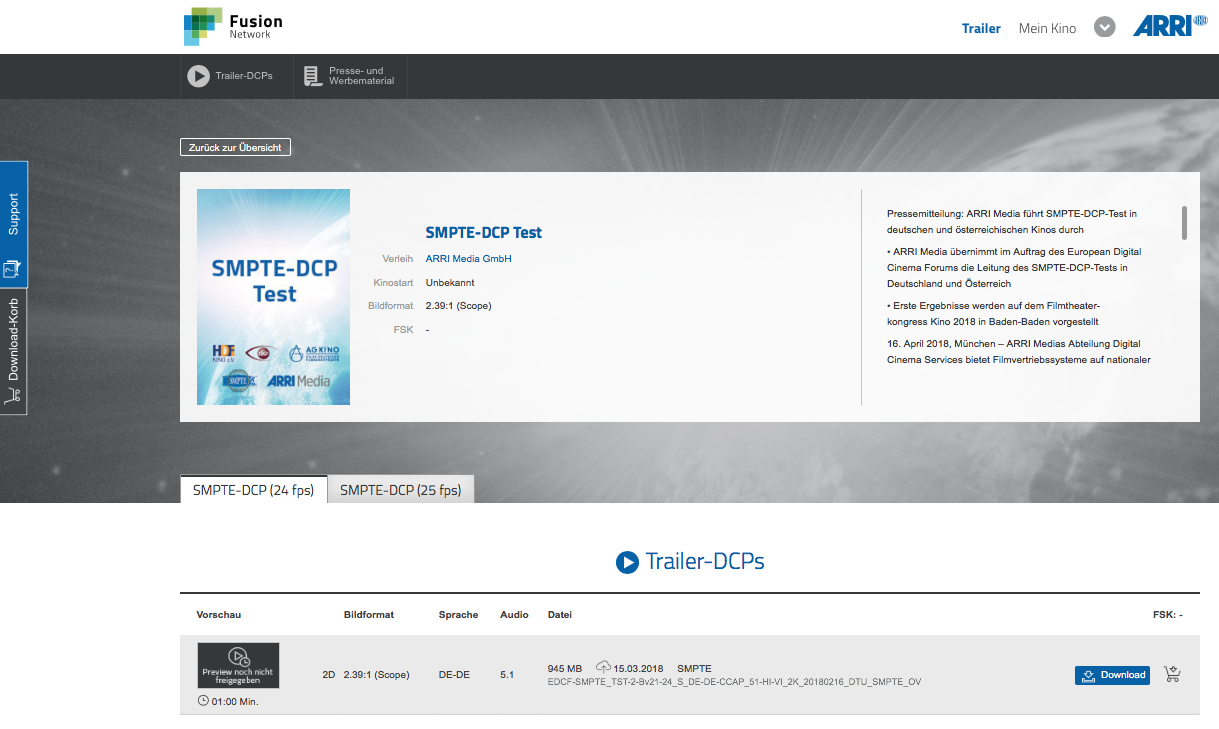Open the Trailer menu item
1219x729 pixels.
[x=981, y=28]
